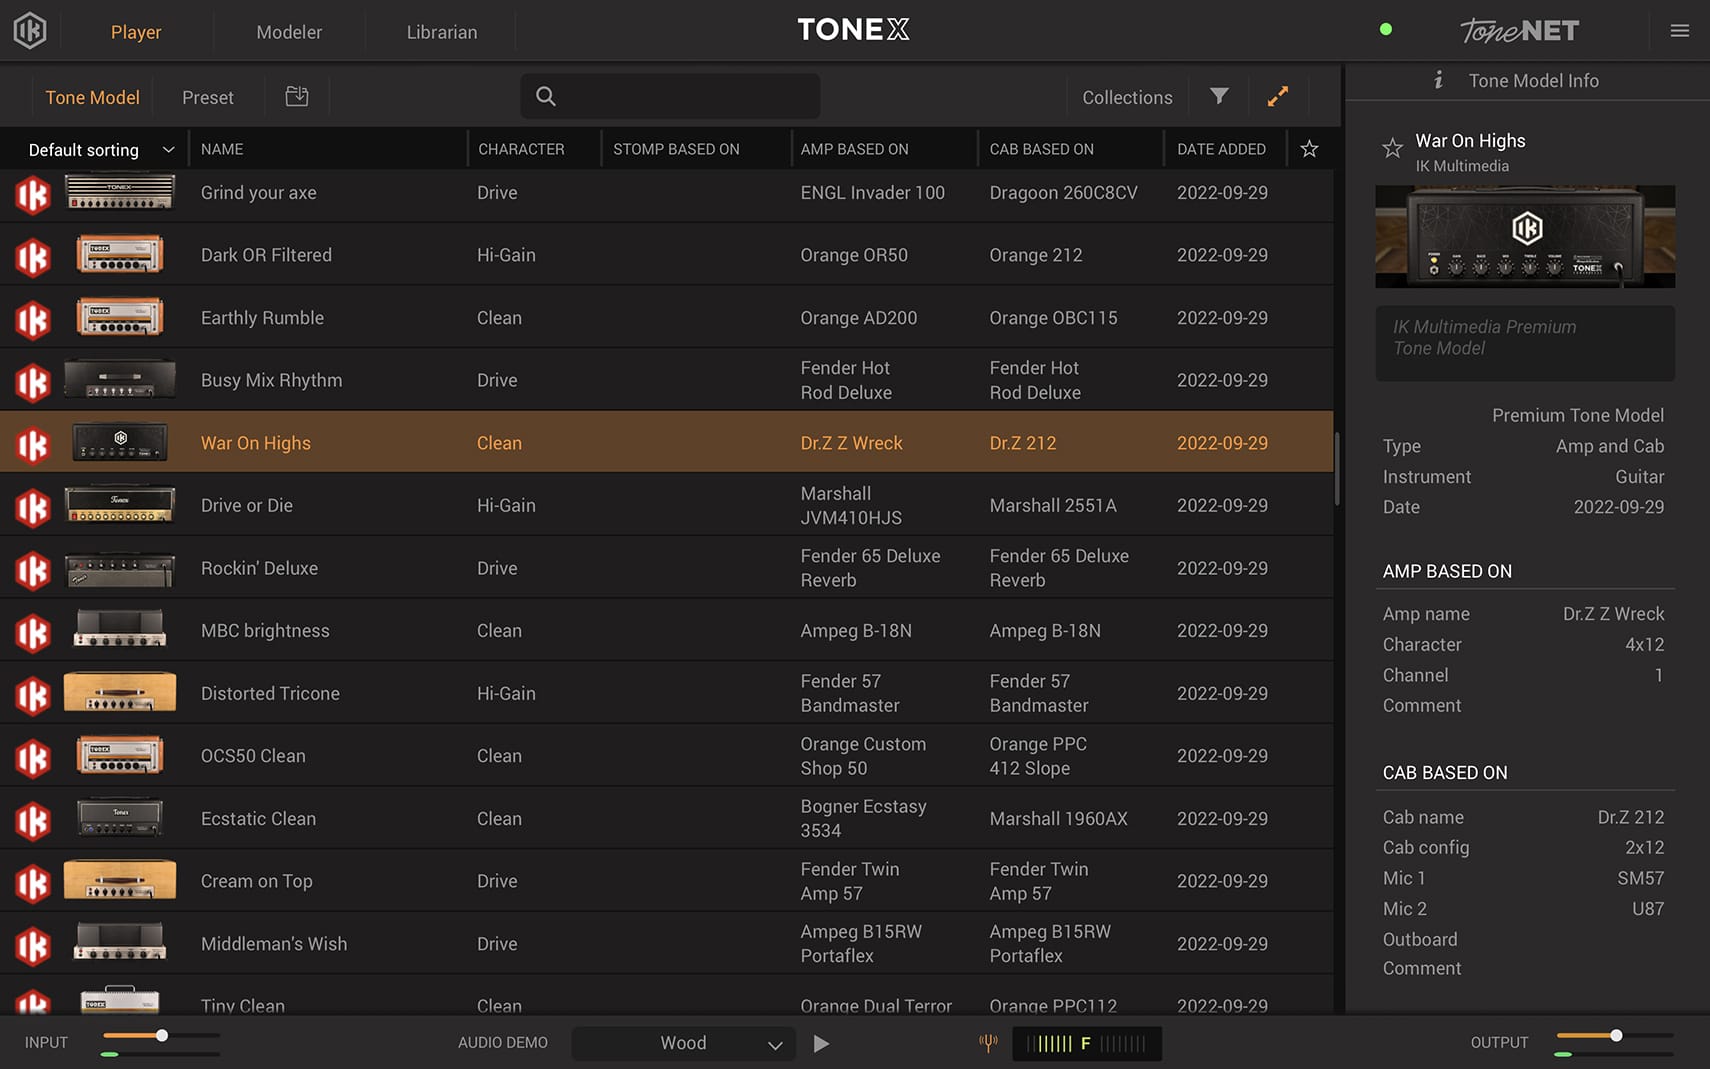Click IK badge on MBC brightness row

(x=32, y=633)
